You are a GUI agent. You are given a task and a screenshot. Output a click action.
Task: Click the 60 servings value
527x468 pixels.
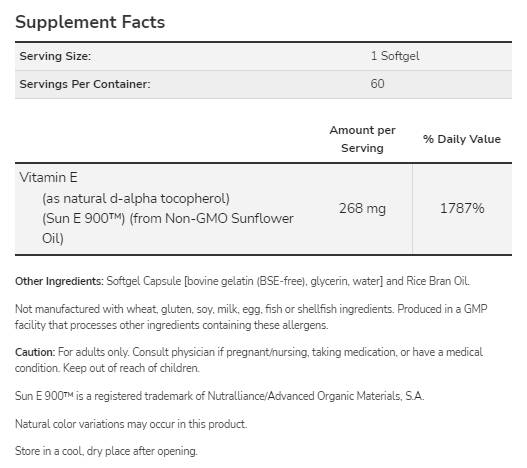(377, 84)
